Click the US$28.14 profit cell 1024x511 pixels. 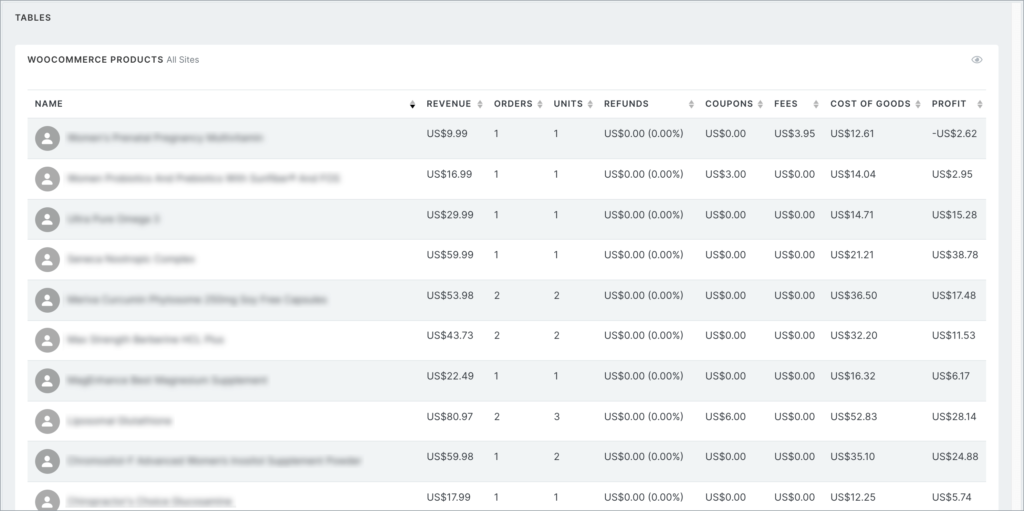pos(953,416)
